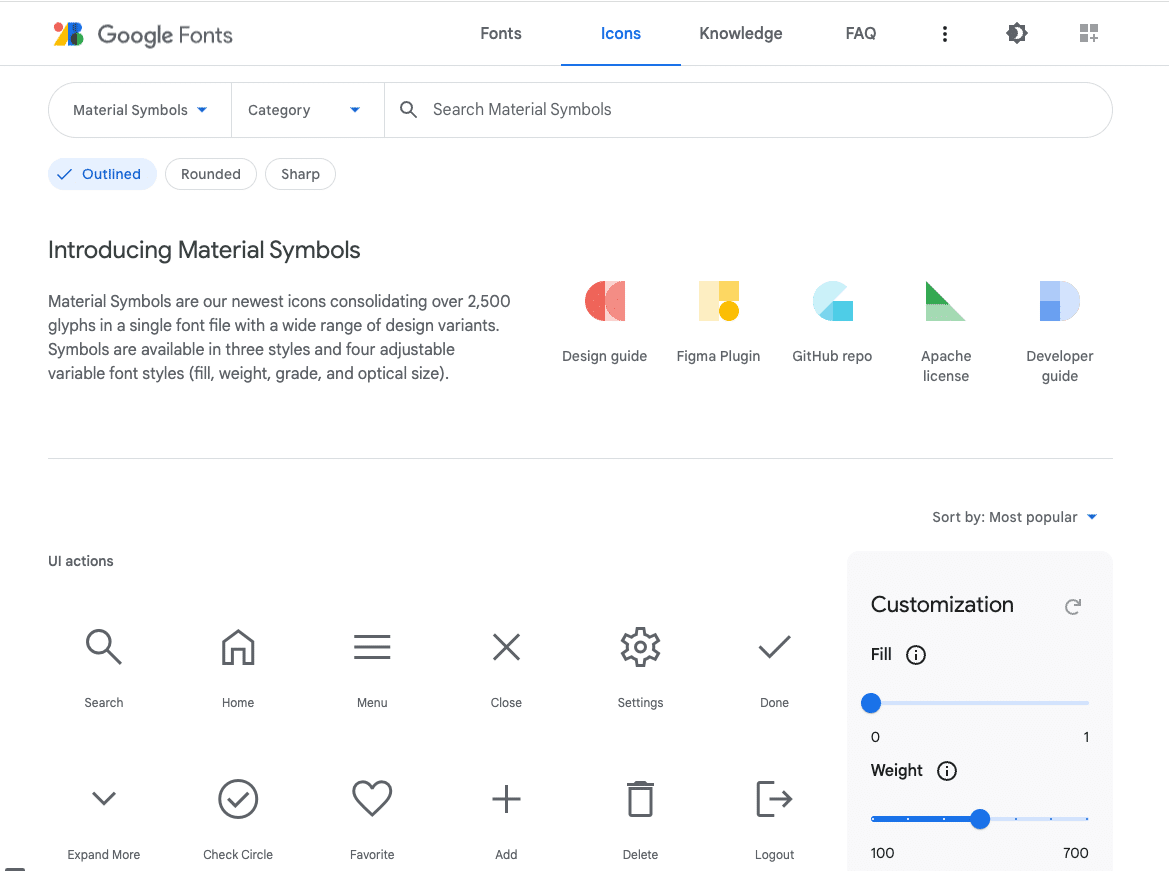The height and width of the screenshot is (871, 1169).
Task: Click the Search Material Symbols field
Action: click(x=748, y=110)
